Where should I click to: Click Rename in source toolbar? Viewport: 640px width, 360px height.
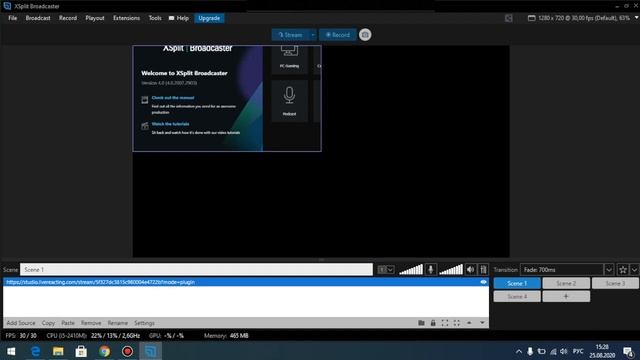click(x=118, y=323)
